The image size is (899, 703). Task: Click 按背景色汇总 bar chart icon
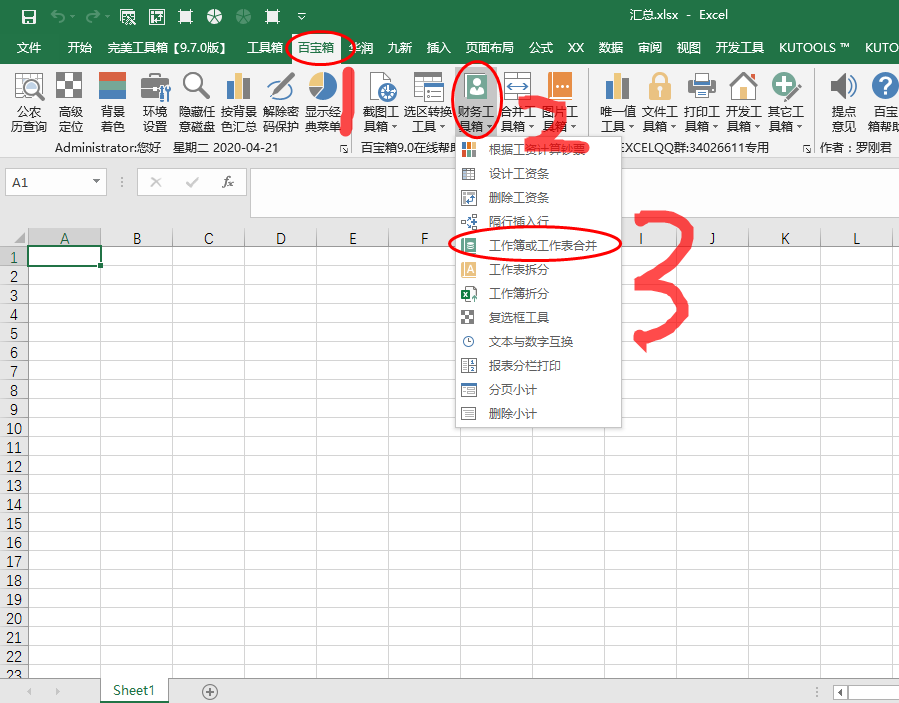[x=239, y=103]
